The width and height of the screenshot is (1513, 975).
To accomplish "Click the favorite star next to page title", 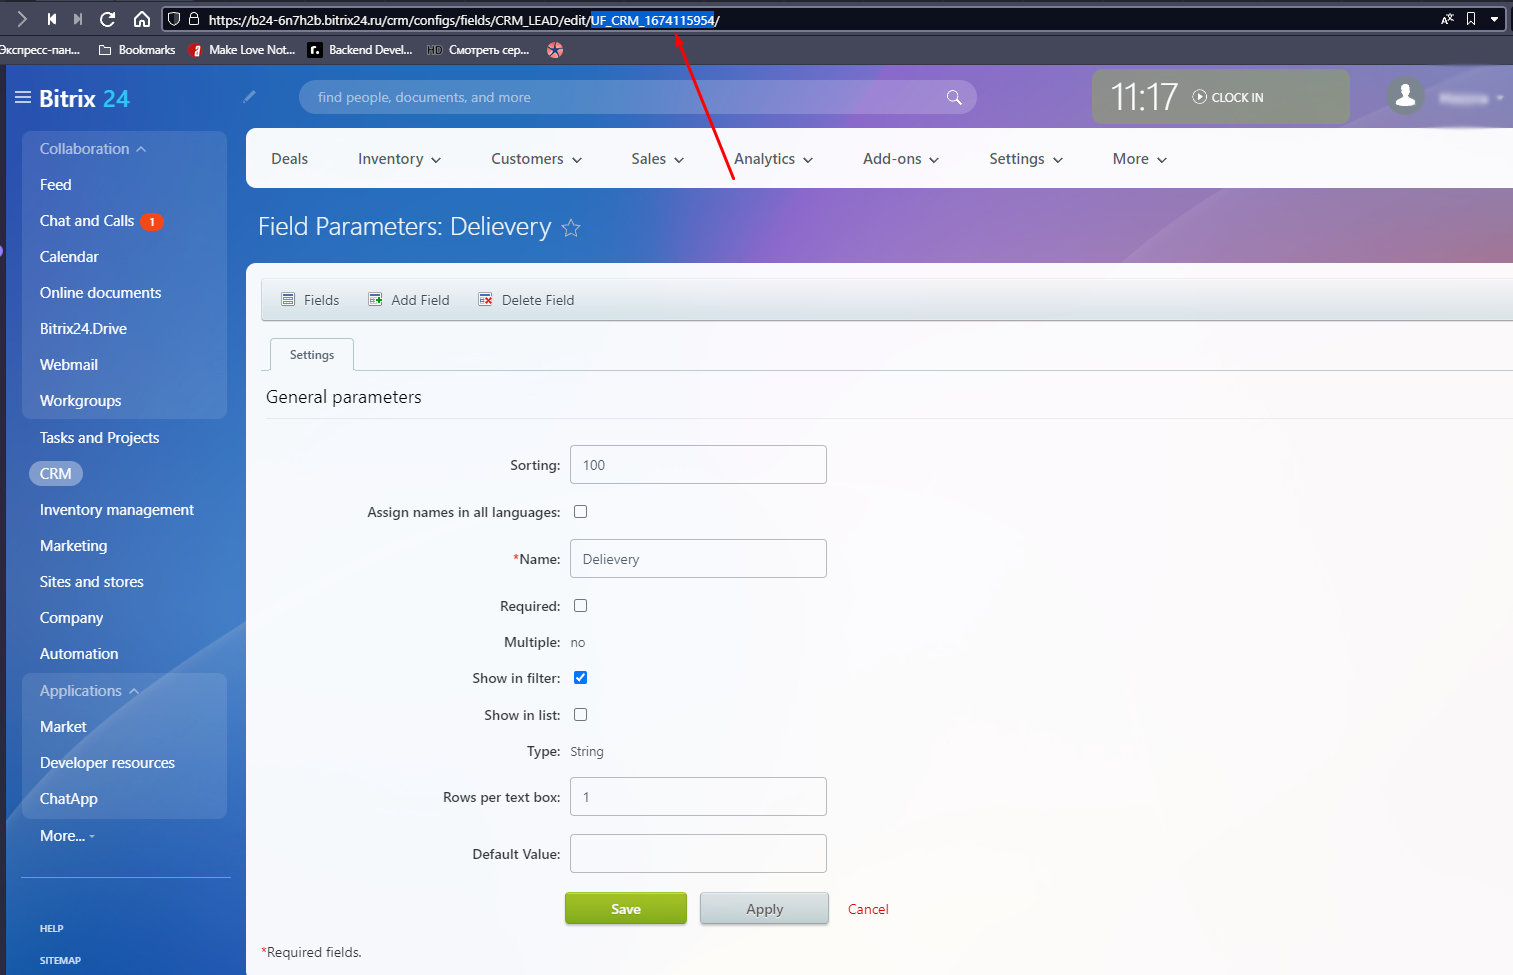I will click(x=571, y=228).
